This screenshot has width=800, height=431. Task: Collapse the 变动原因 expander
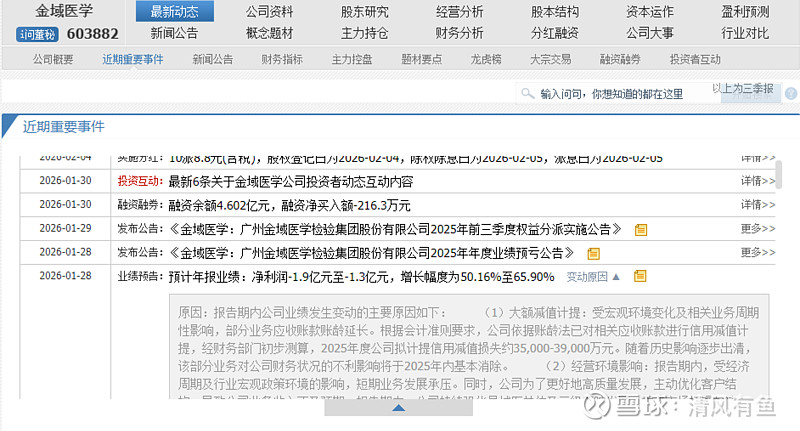[593, 276]
